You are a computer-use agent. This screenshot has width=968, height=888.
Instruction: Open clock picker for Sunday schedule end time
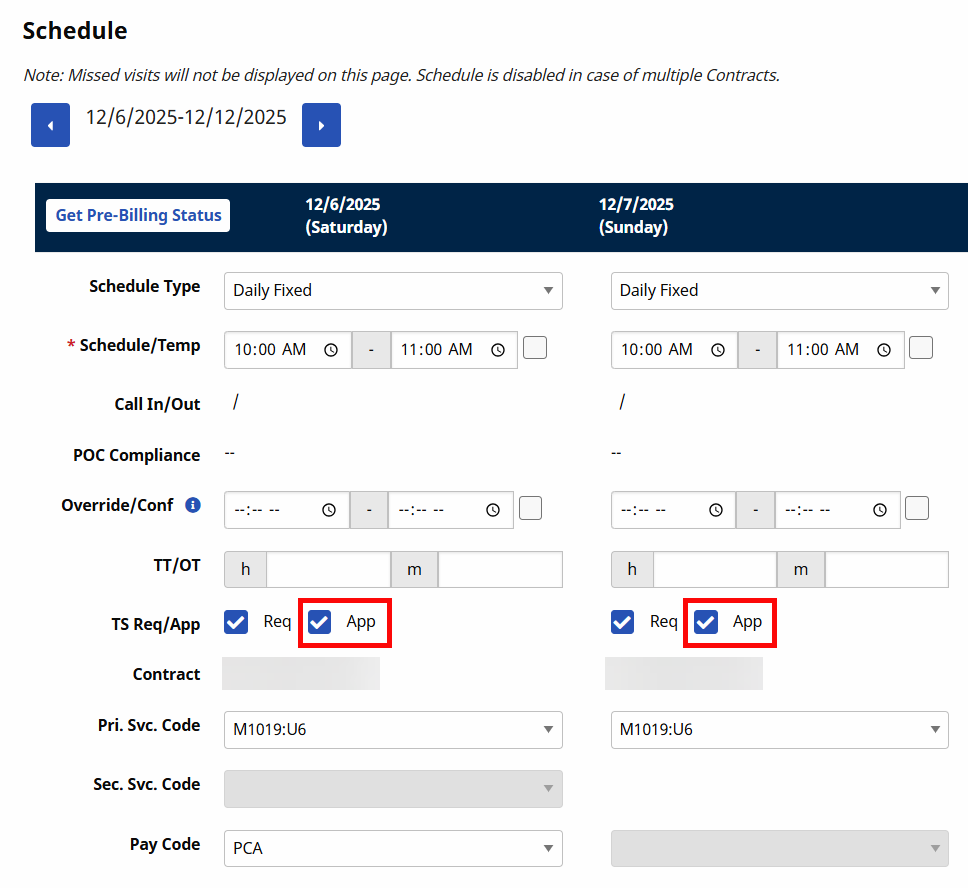(884, 350)
